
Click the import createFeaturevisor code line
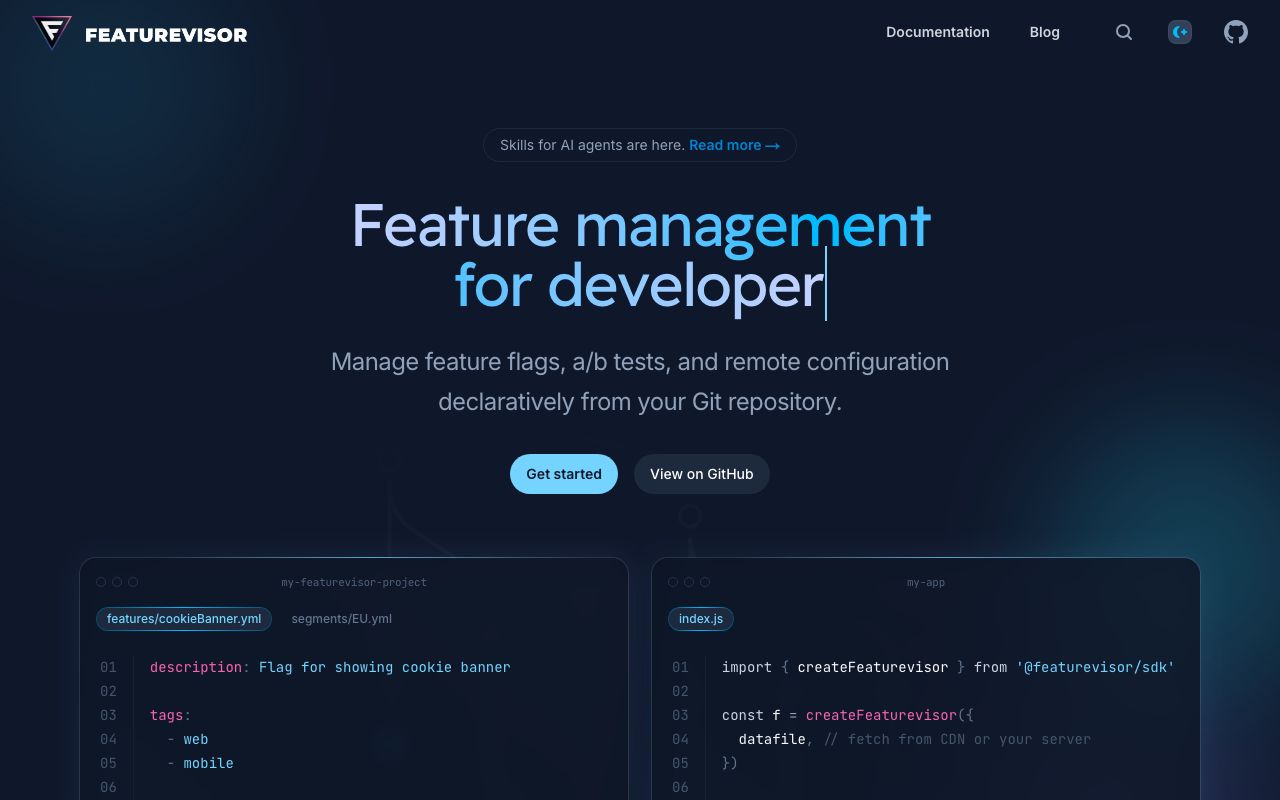[948, 667]
